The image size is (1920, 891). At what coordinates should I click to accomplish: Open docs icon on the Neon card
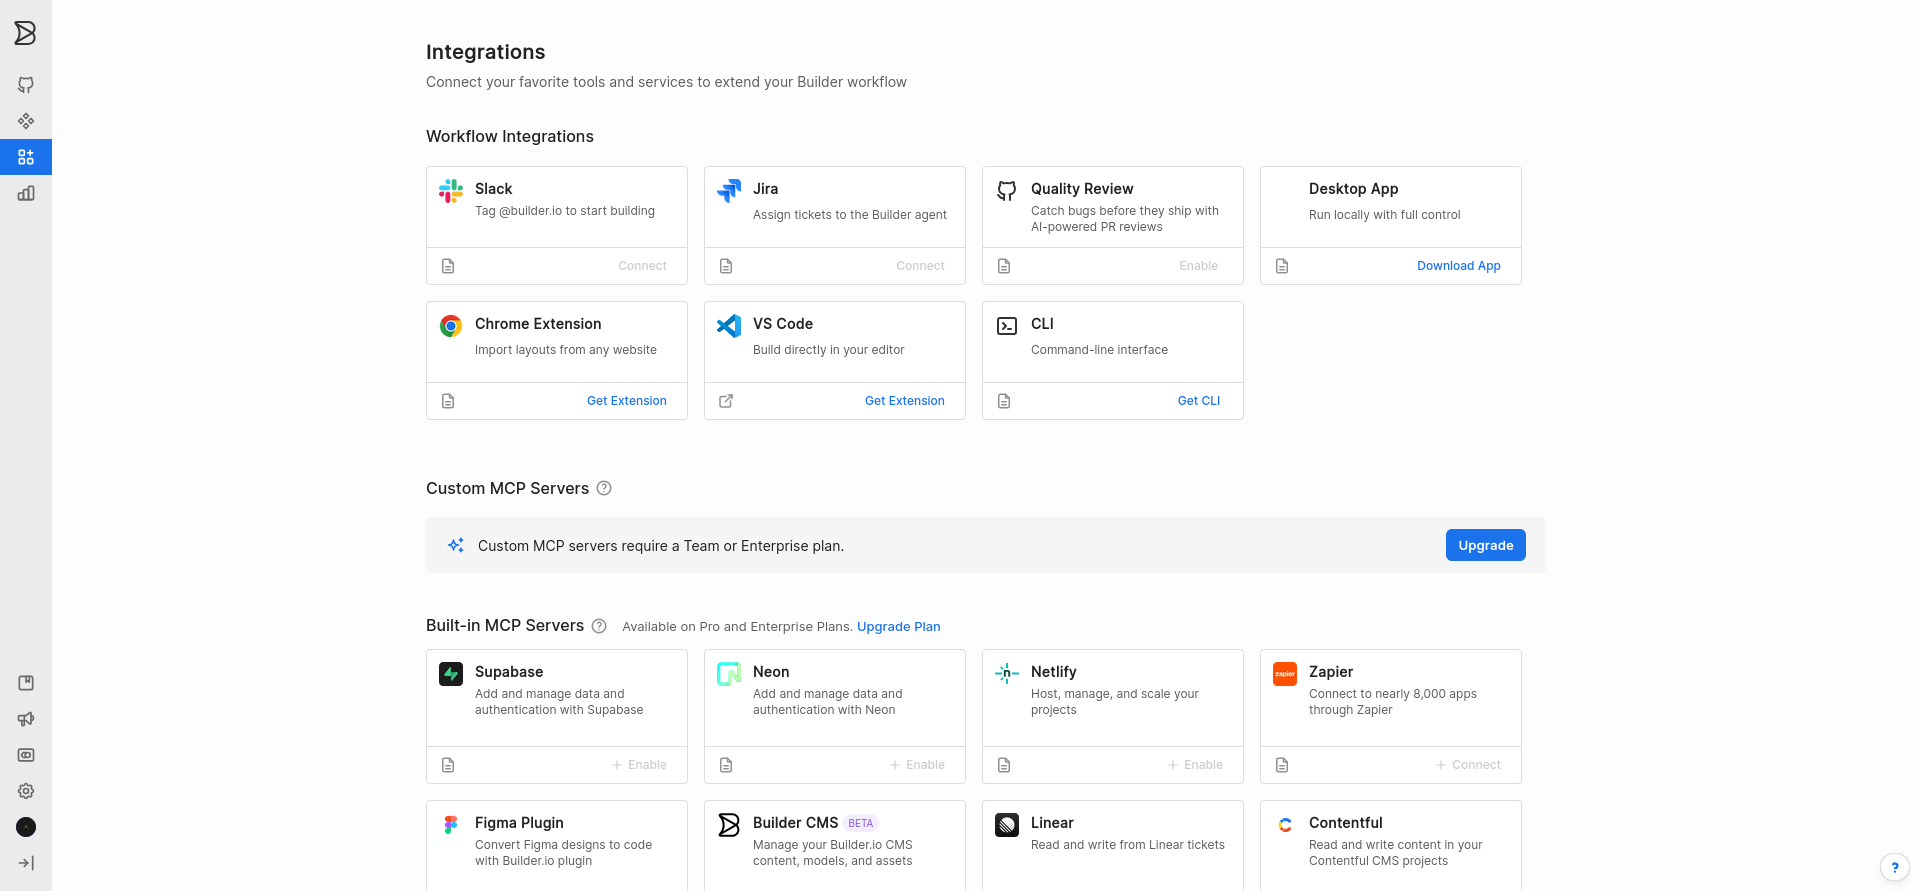tap(726, 765)
